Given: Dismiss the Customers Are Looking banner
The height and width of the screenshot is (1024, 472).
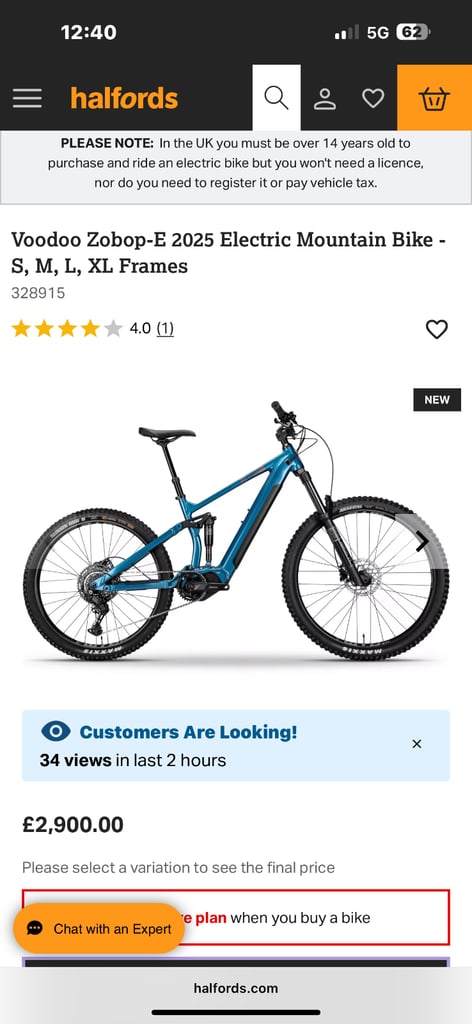Looking at the screenshot, I should (x=417, y=744).
